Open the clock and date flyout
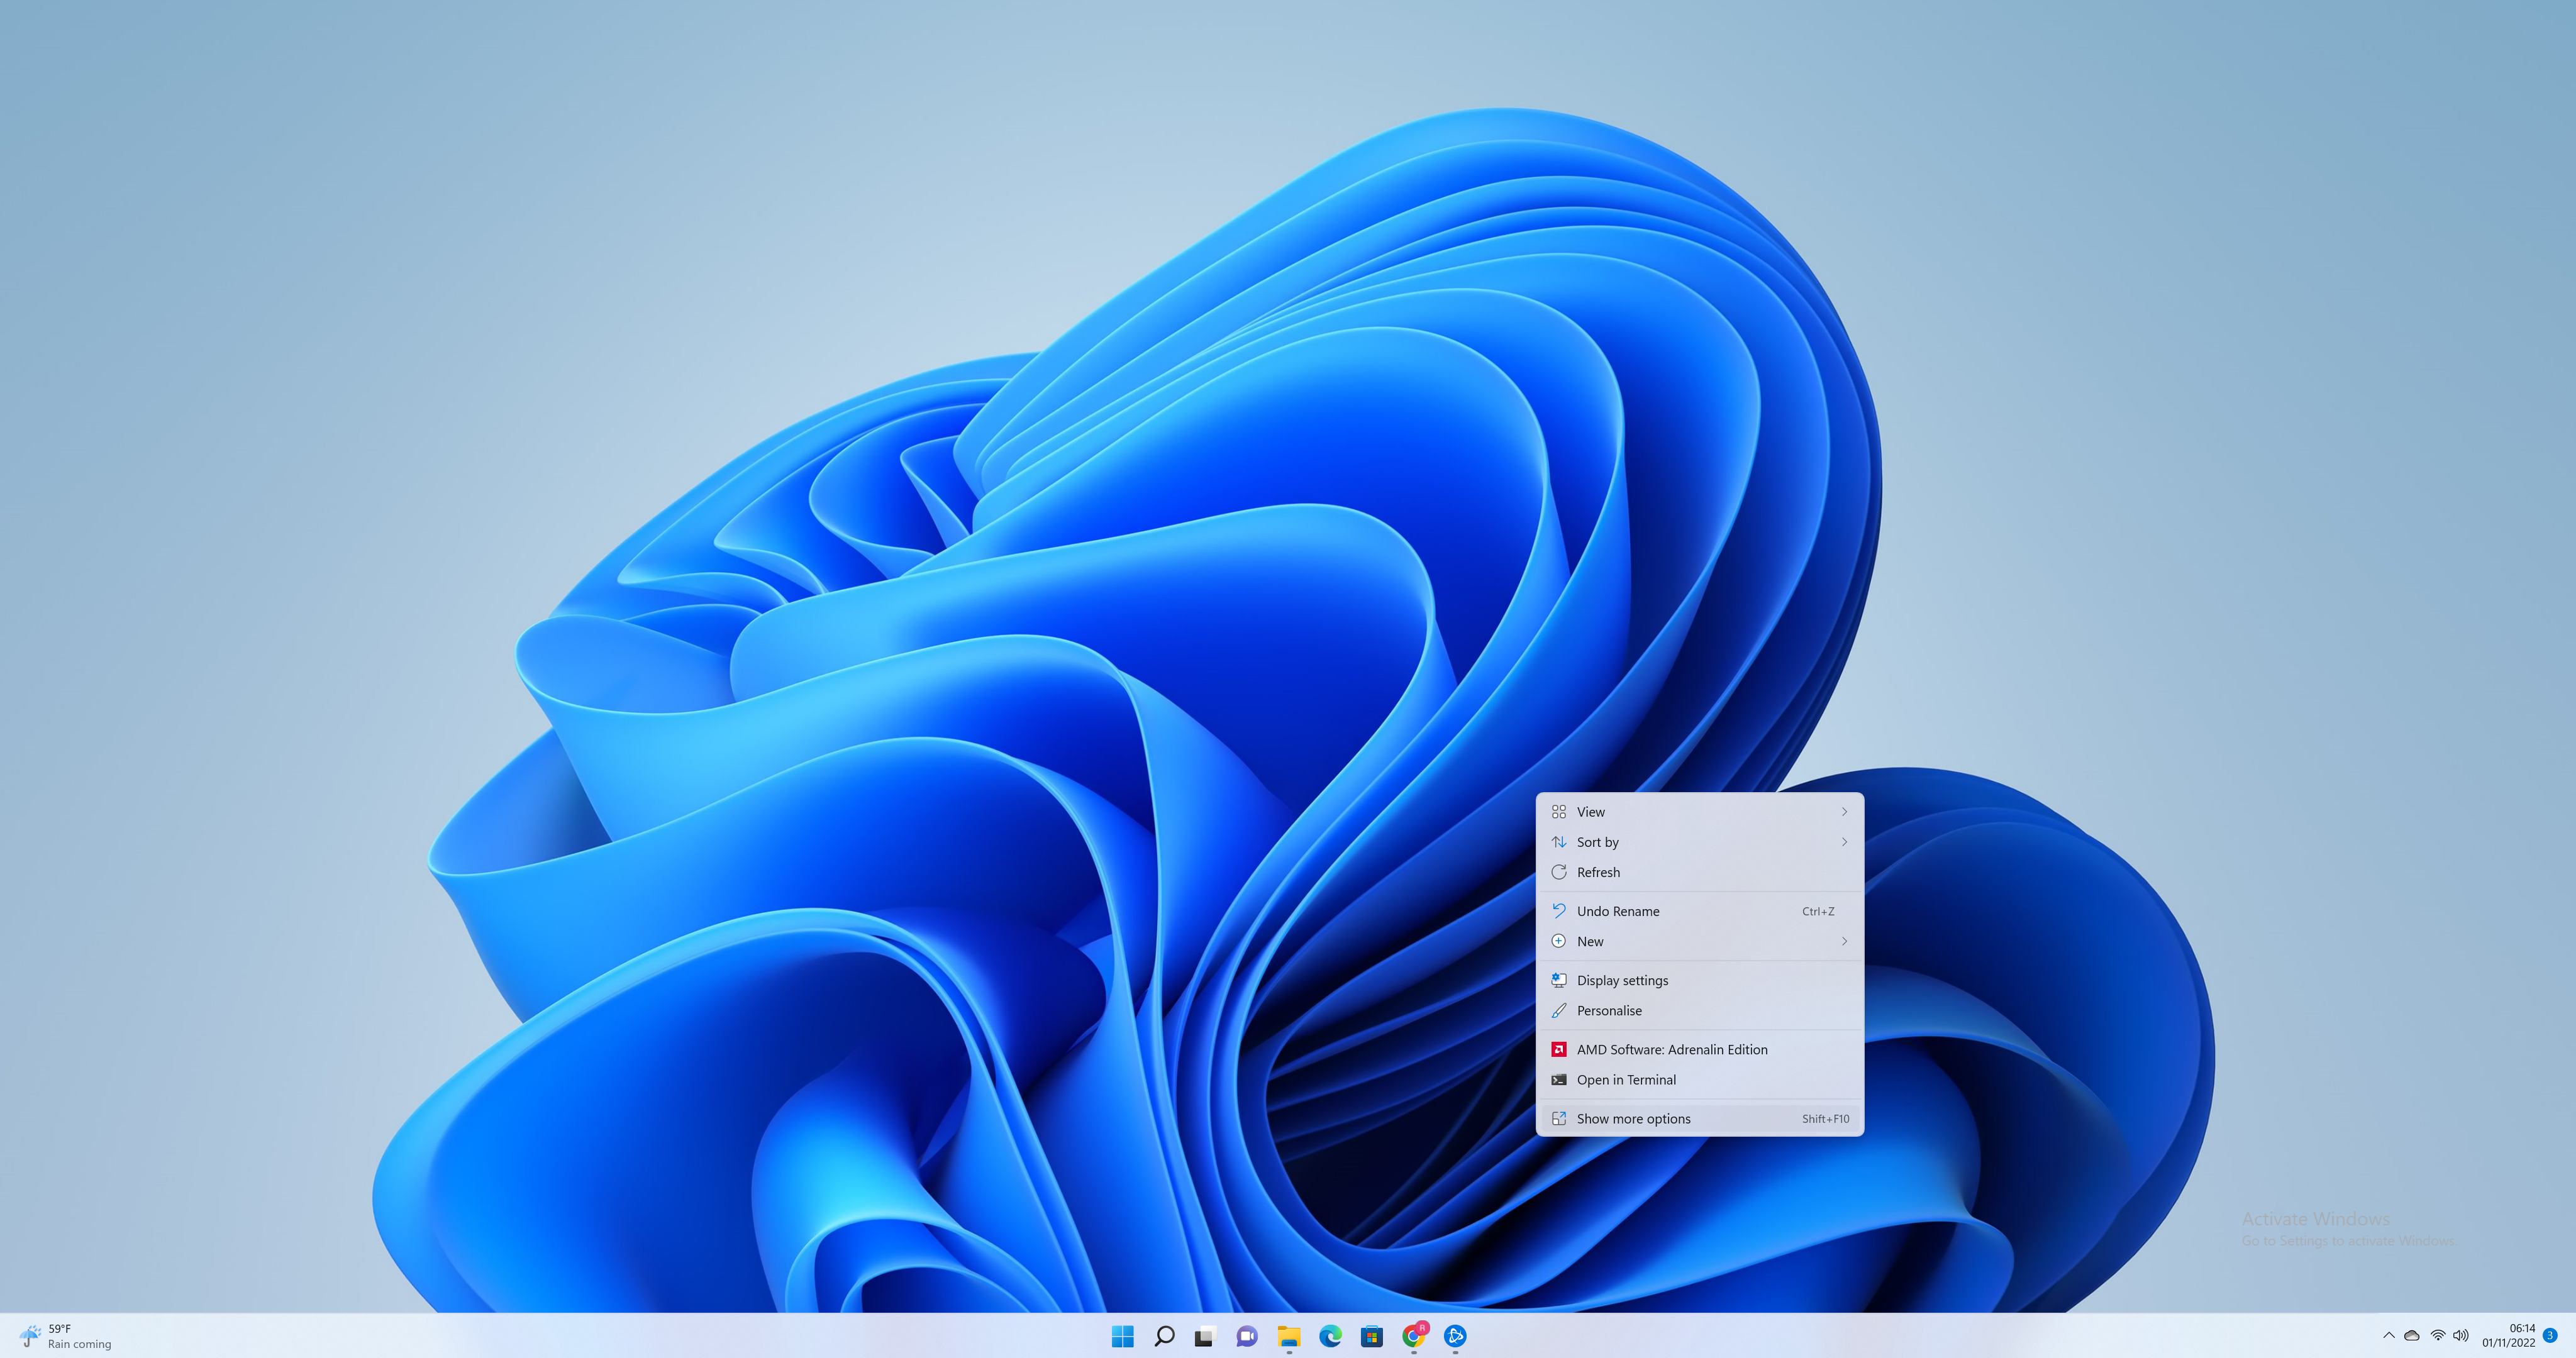 point(2509,1336)
